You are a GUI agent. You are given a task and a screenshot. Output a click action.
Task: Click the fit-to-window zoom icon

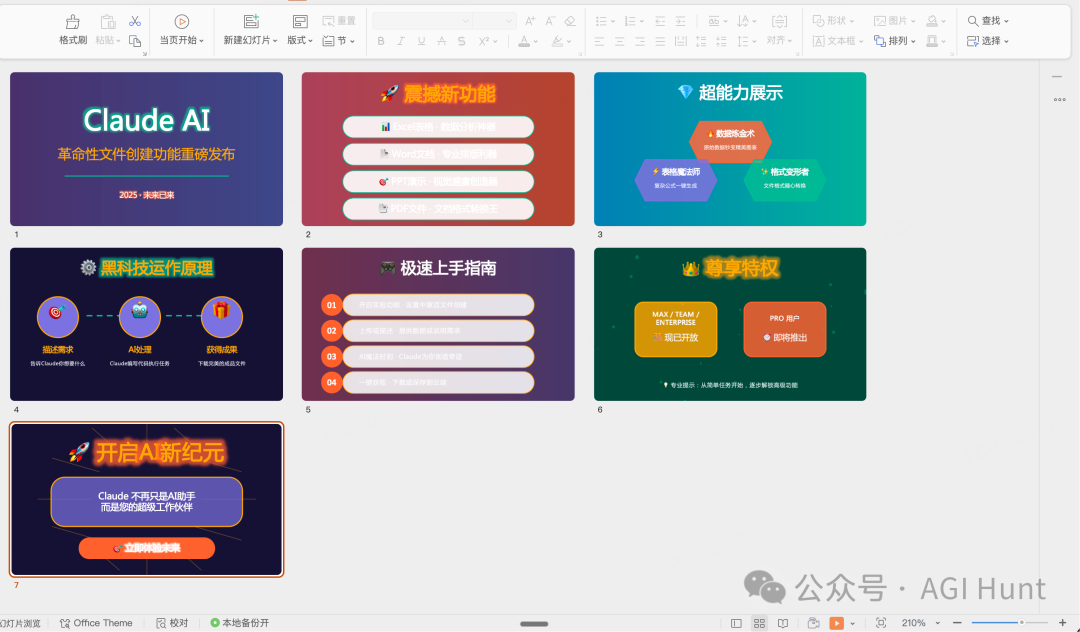click(881, 623)
